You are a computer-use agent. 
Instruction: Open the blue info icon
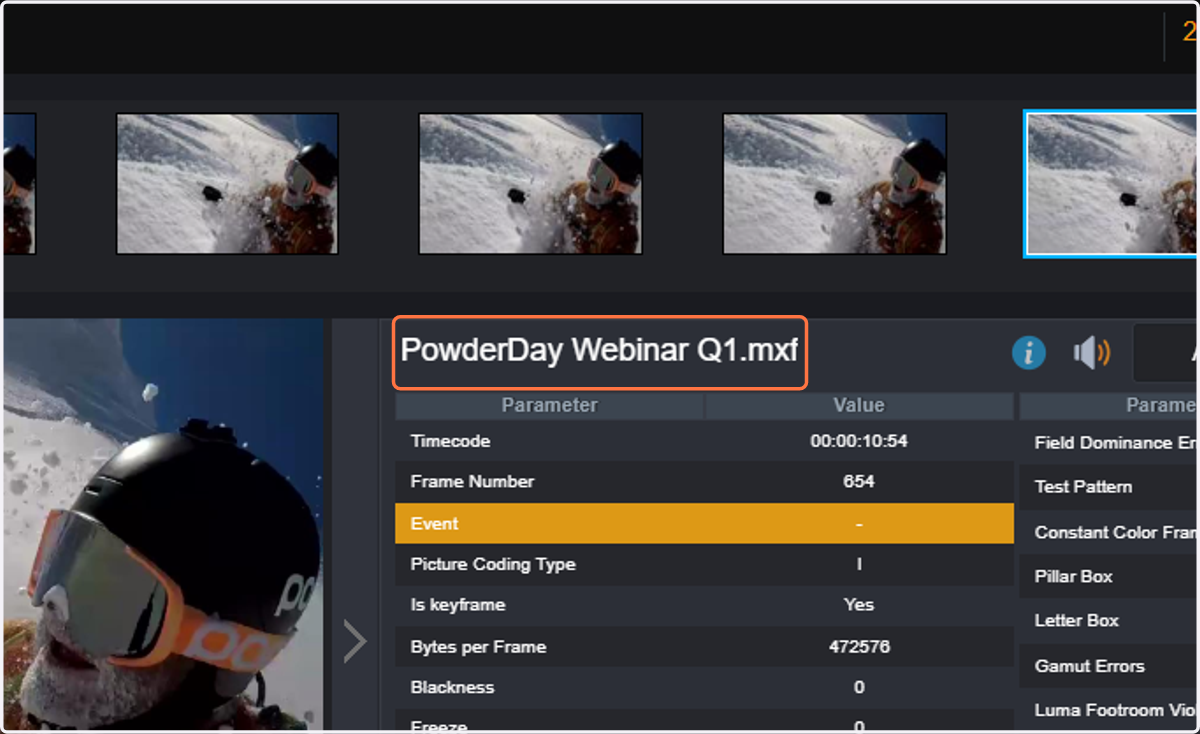tap(1028, 352)
